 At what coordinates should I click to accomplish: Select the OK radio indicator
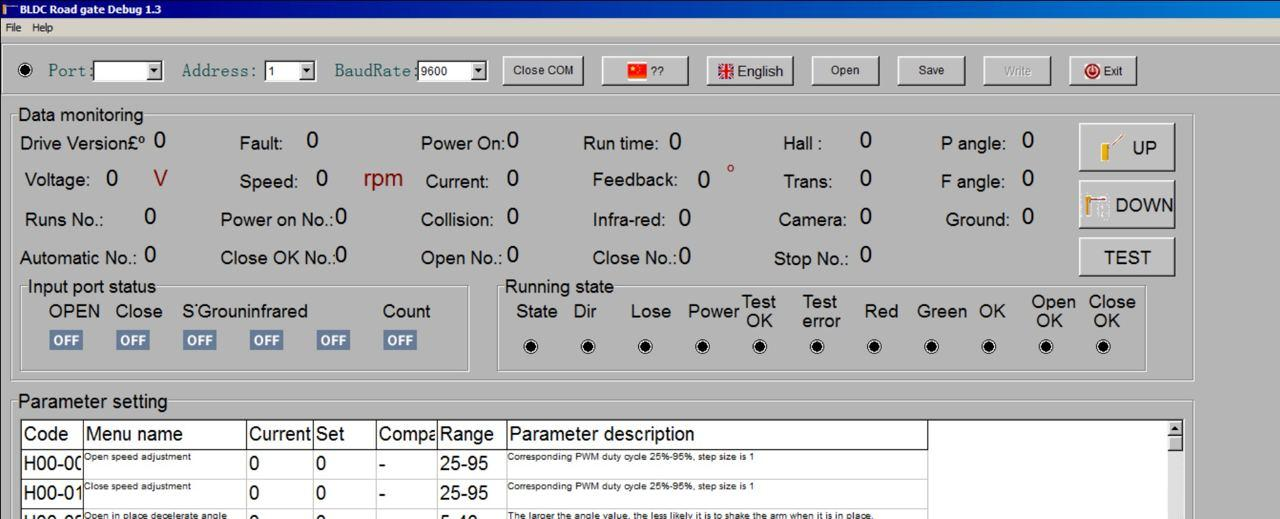[989, 347]
